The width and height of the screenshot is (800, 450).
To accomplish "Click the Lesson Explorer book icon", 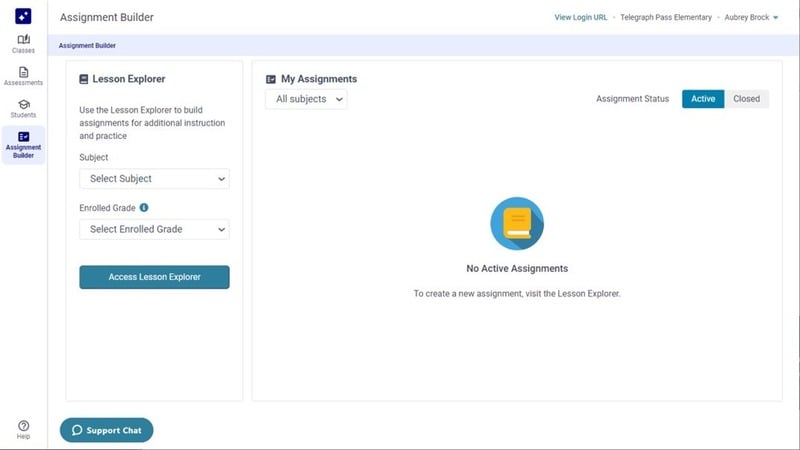I will tap(84, 79).
